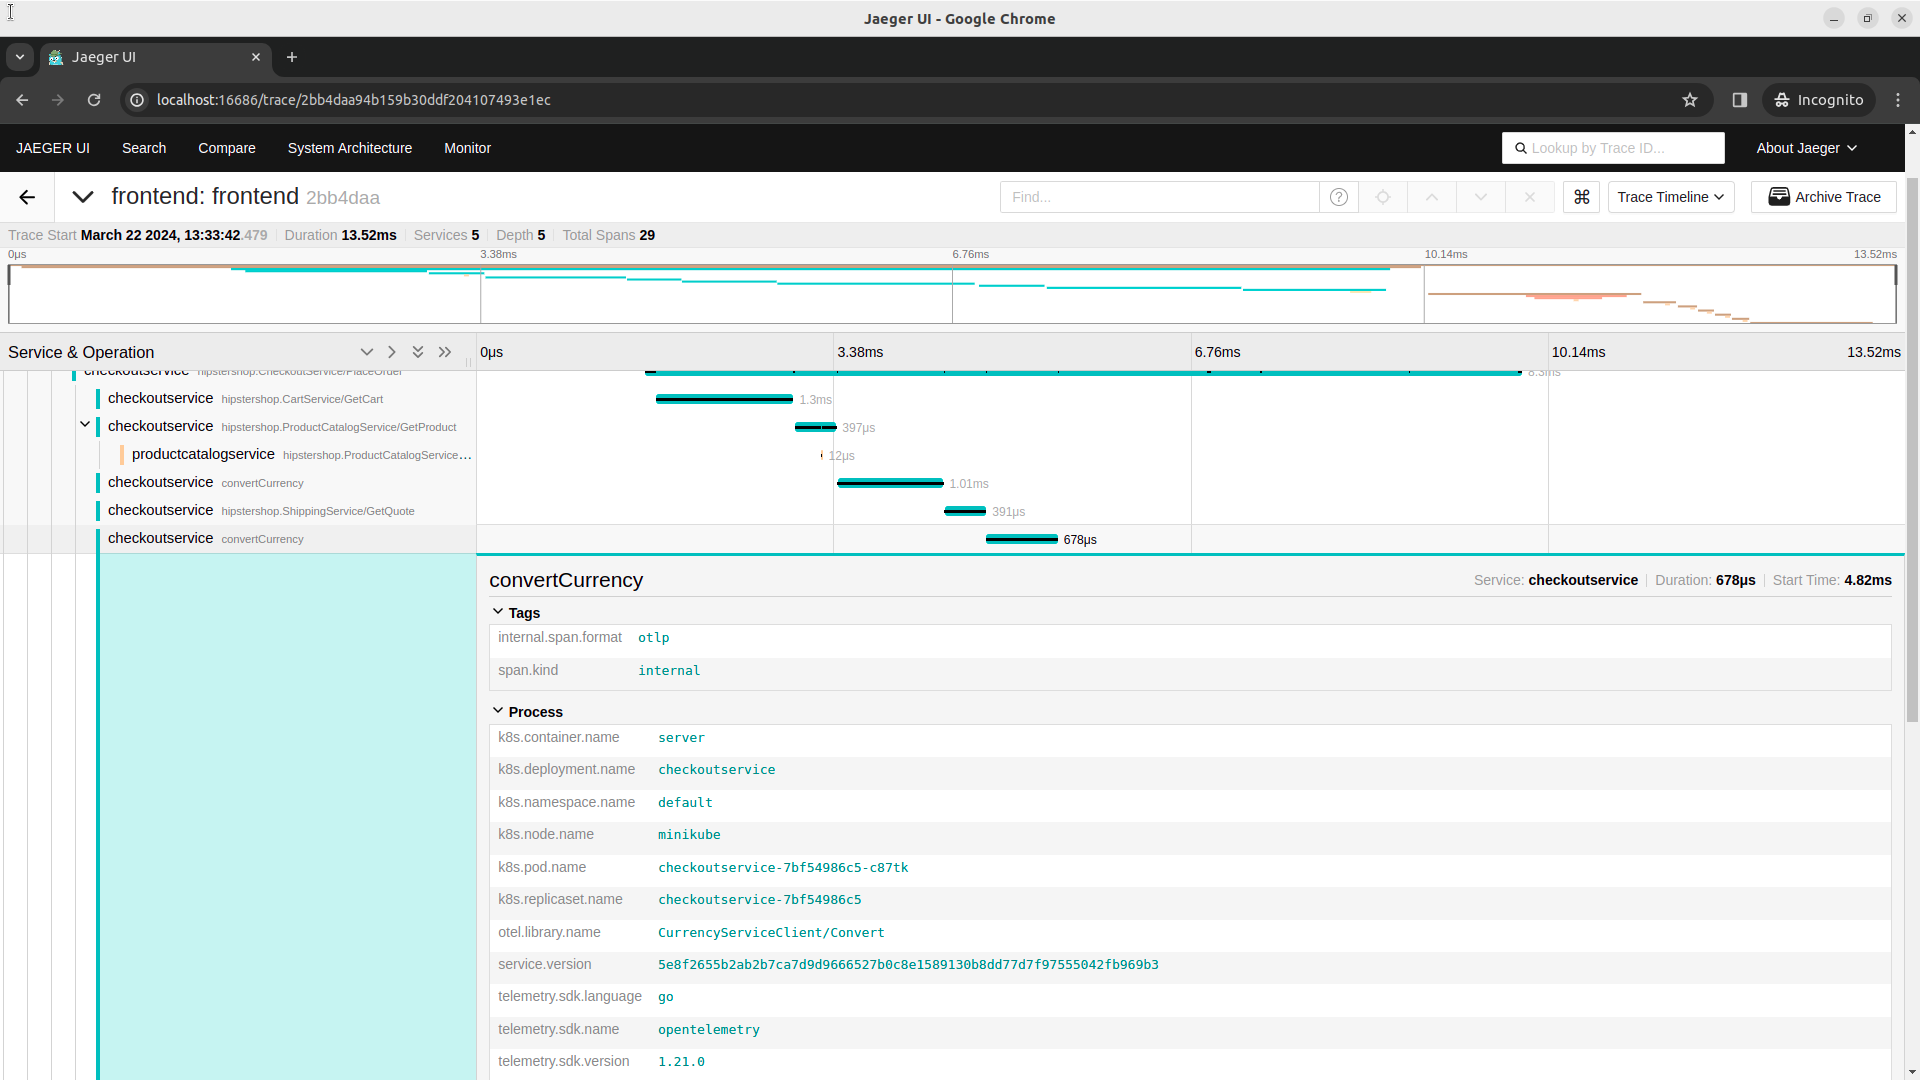Screen dimensions: 1920x1080
Task: Expand the Tags section disclosure triangle
Action: 500,611
